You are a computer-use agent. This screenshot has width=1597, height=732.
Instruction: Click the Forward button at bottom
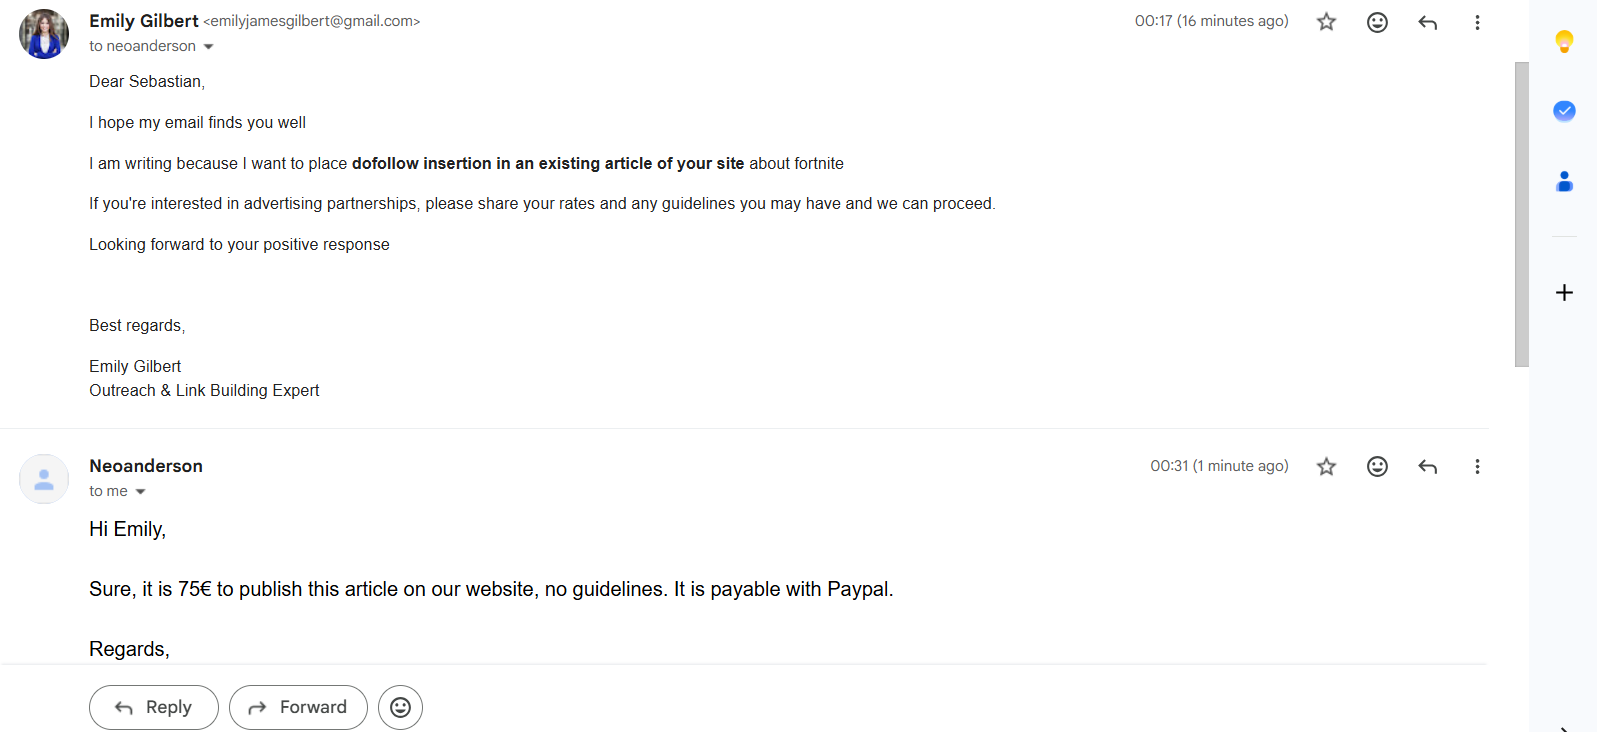click(x=298, y=707)
